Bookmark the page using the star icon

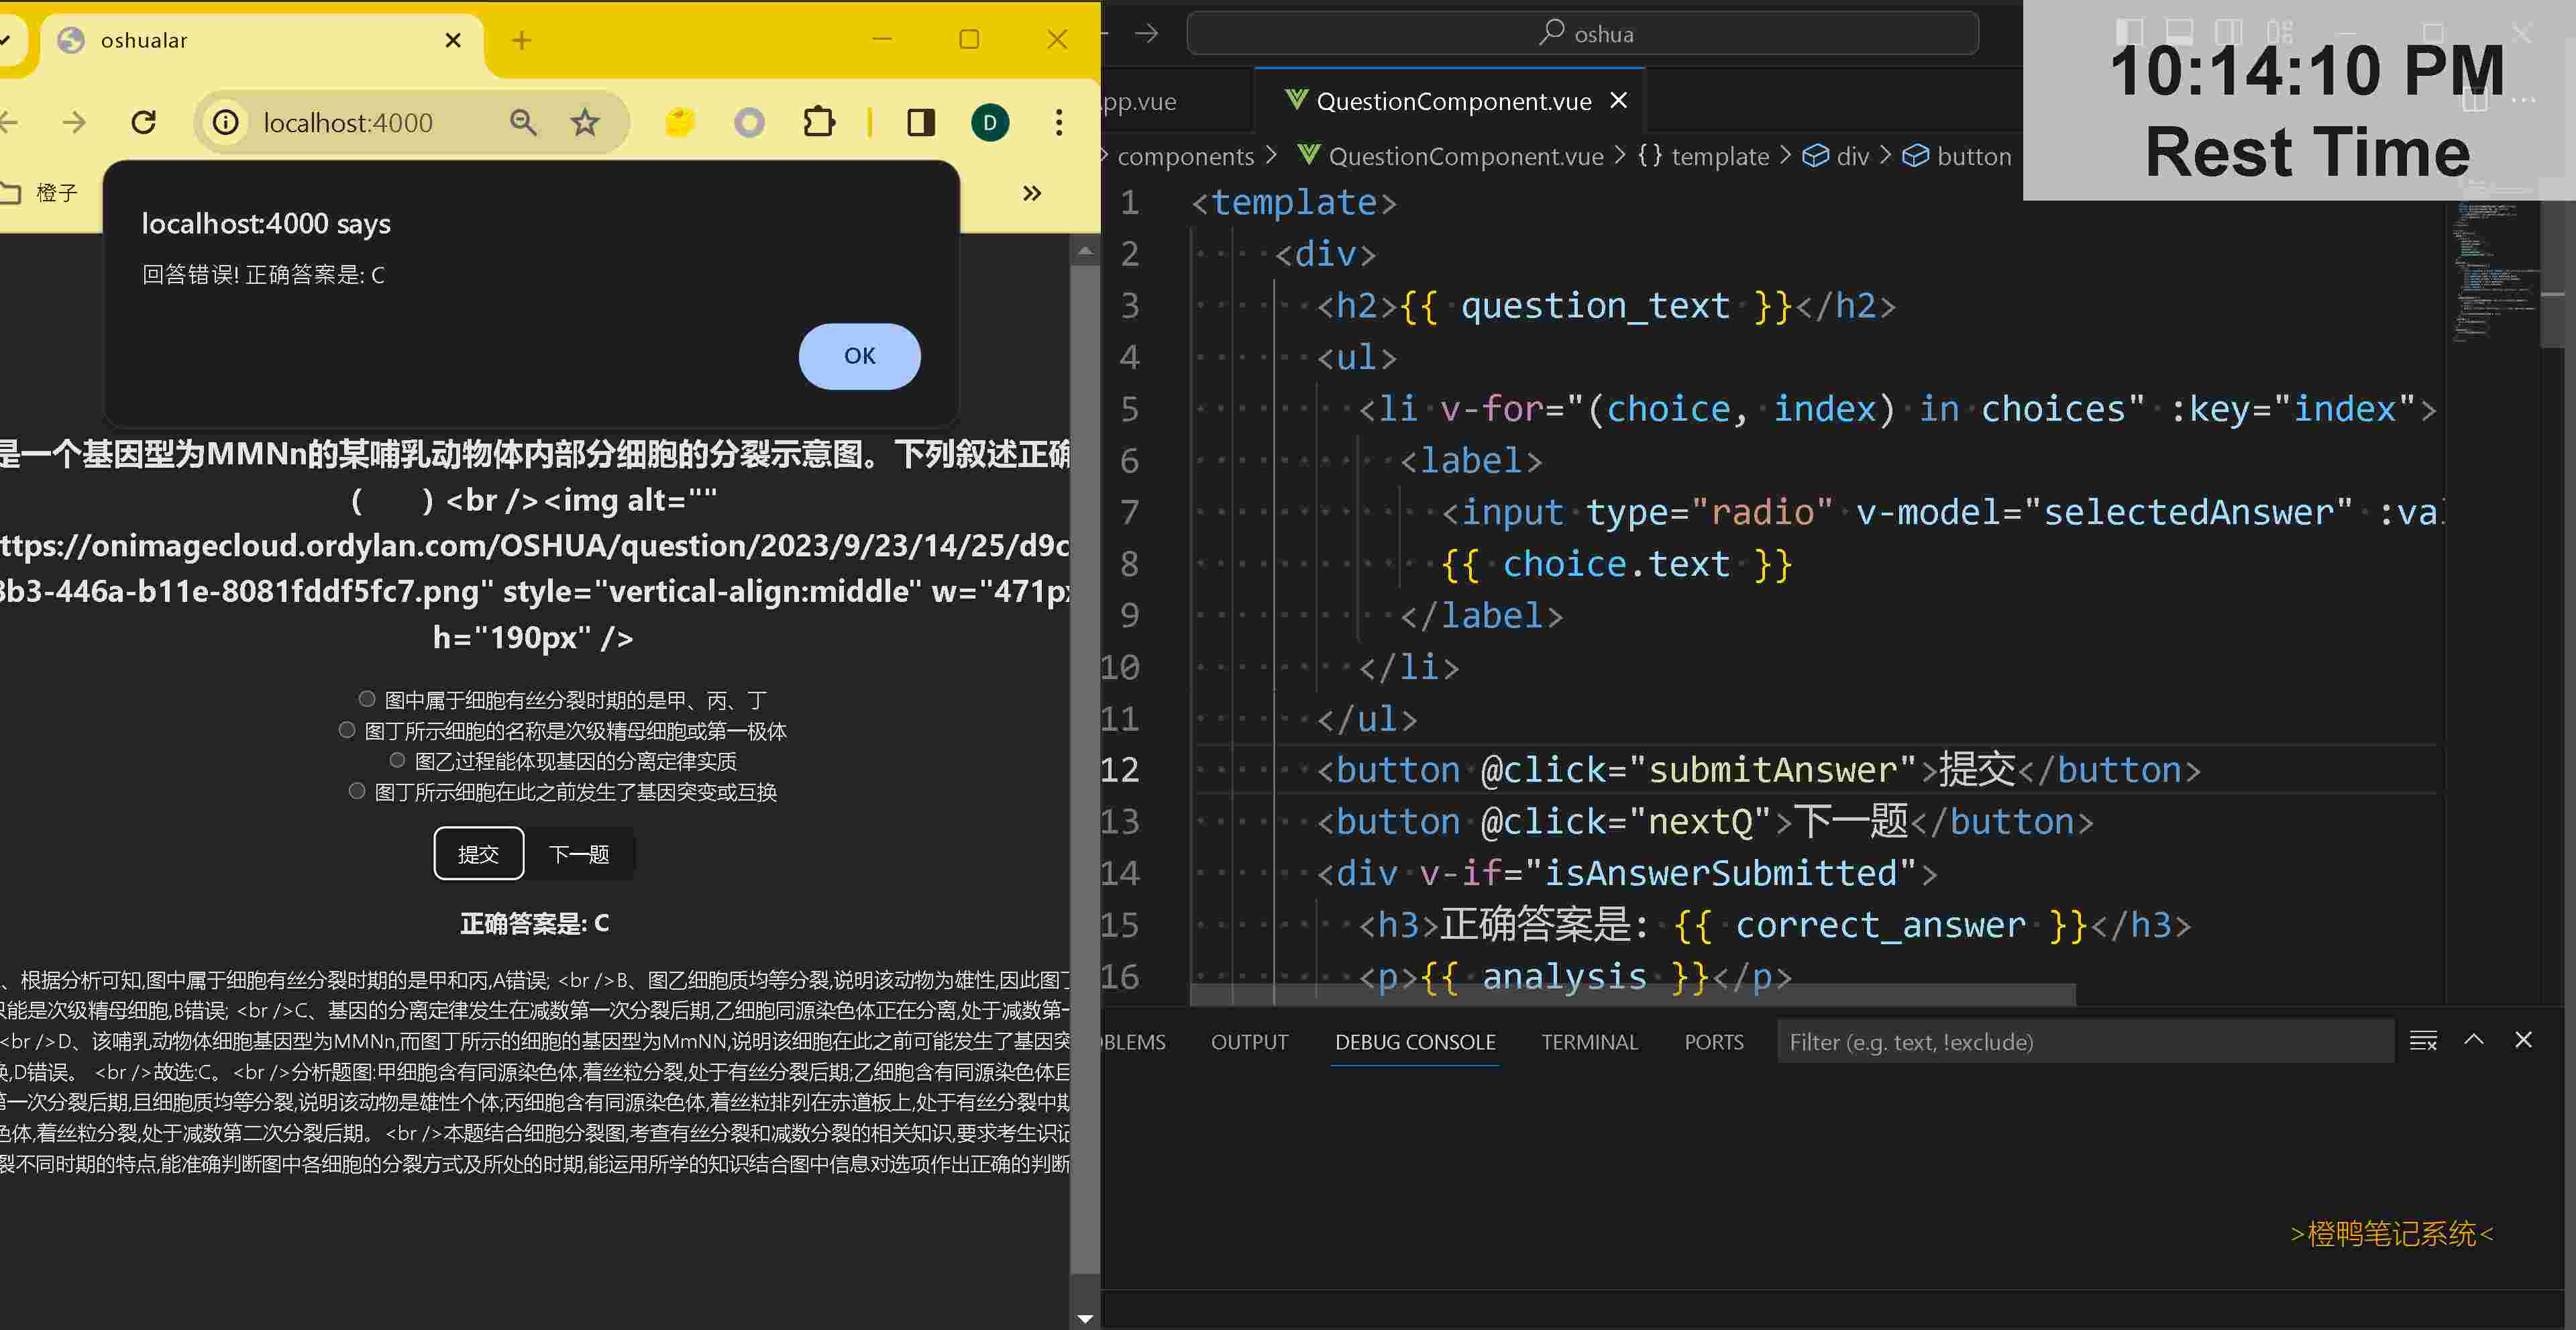coord(584,122)
